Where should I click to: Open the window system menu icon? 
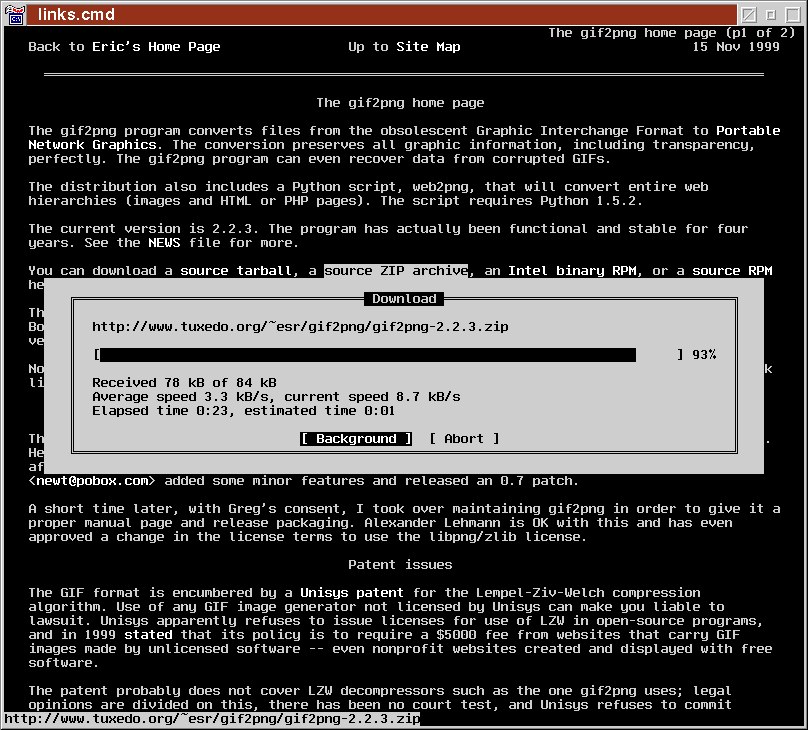(x=15, y=14)
